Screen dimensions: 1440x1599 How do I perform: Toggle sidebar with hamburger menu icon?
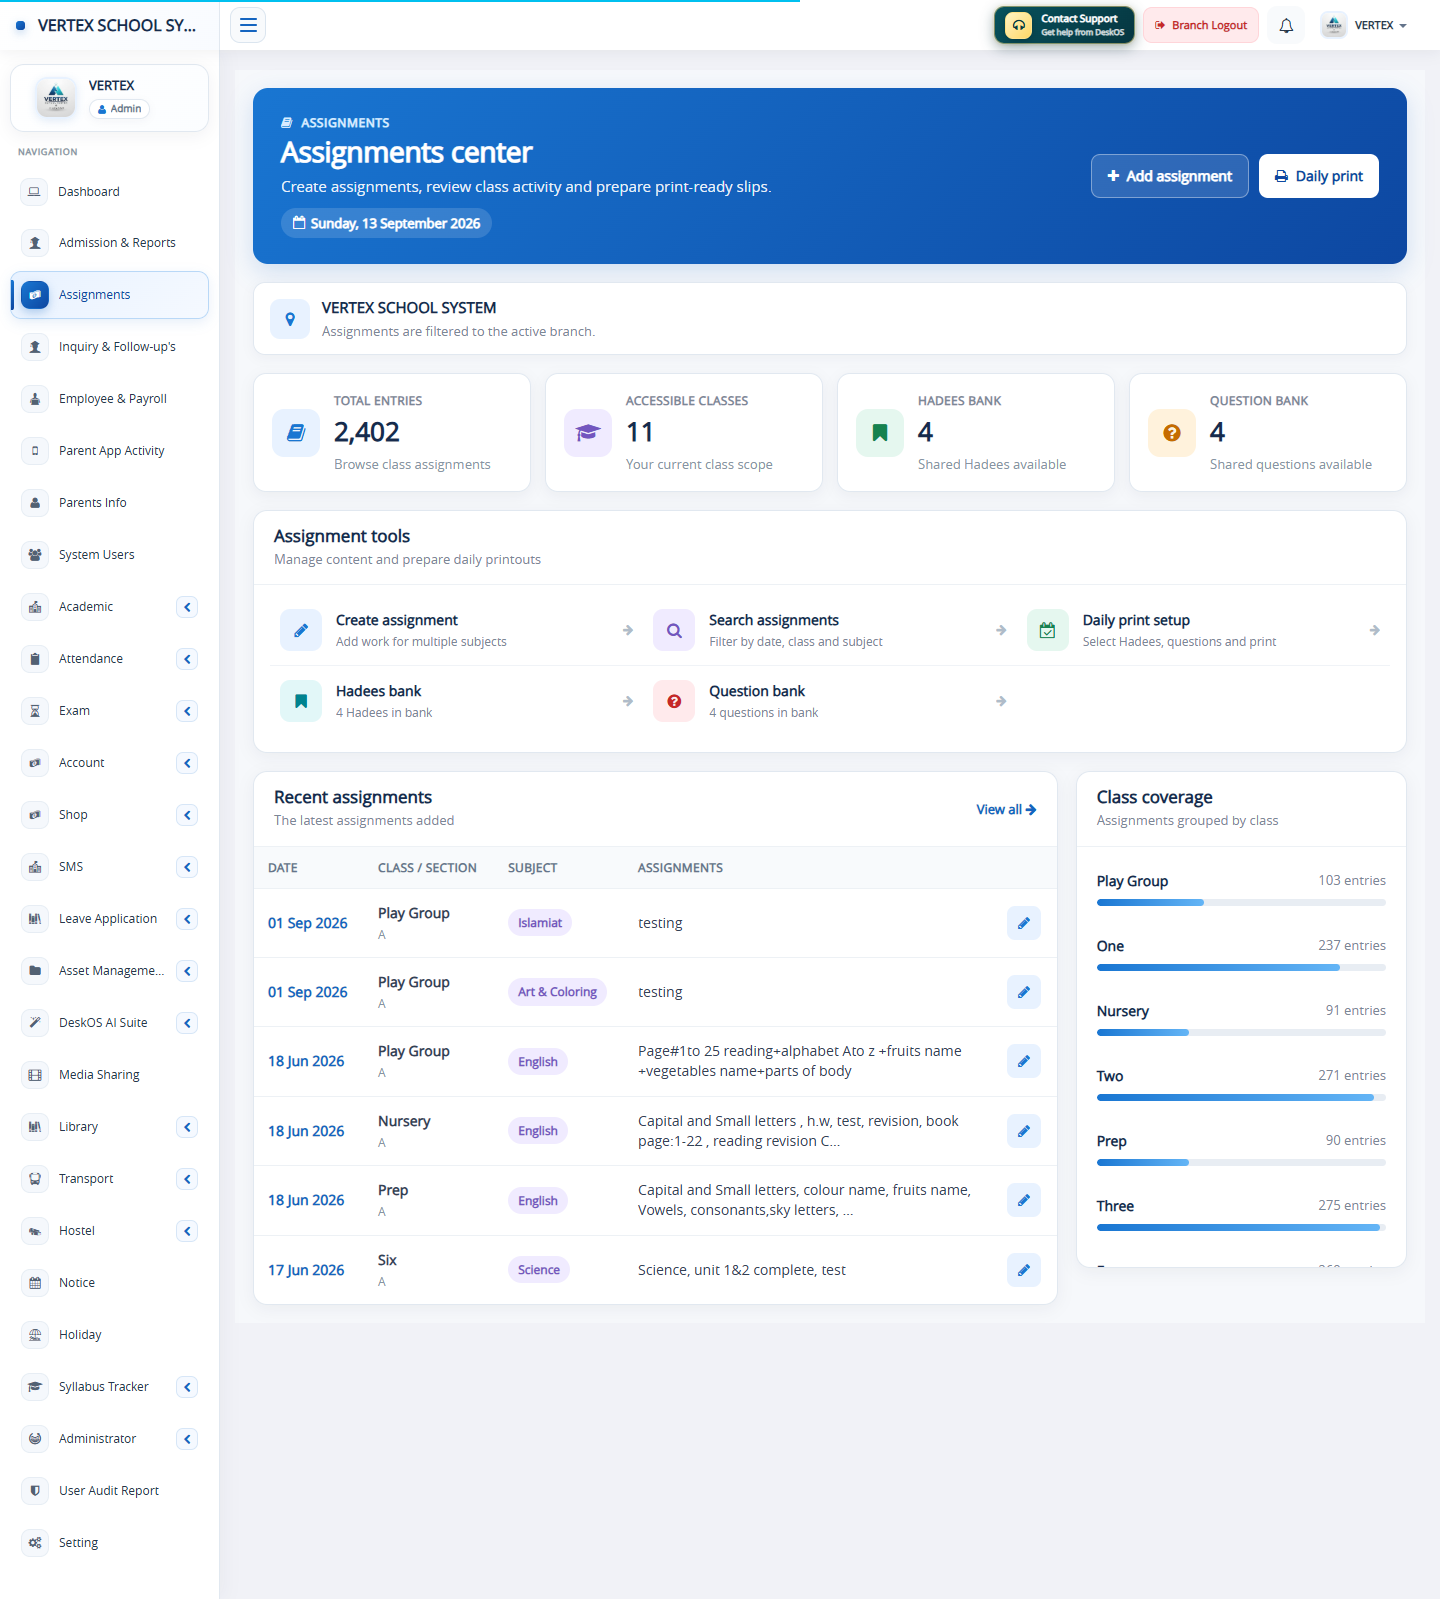tap(248, 25)
